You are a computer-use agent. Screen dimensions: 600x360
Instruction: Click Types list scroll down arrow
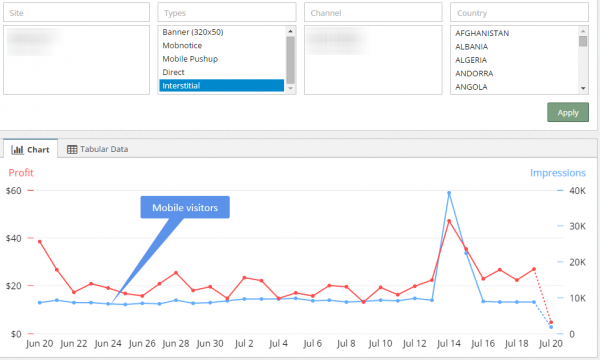[290, 88]
